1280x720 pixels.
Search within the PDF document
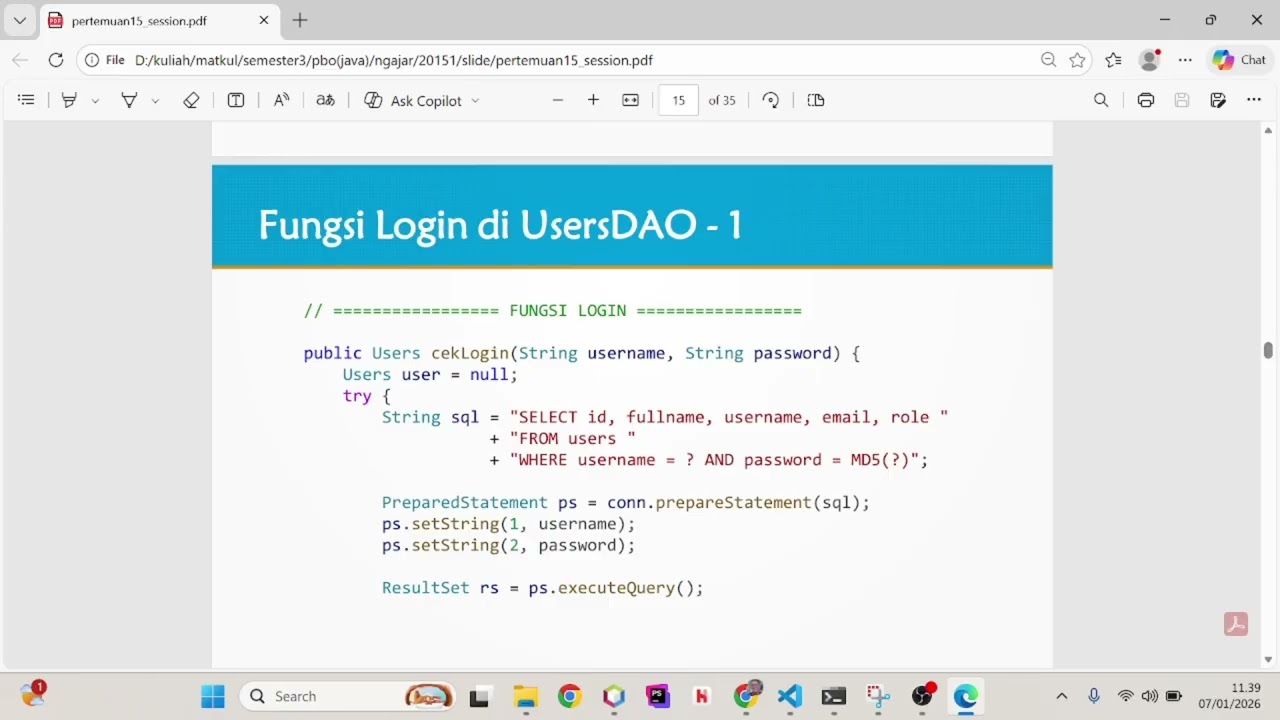tap(1101, 100)
